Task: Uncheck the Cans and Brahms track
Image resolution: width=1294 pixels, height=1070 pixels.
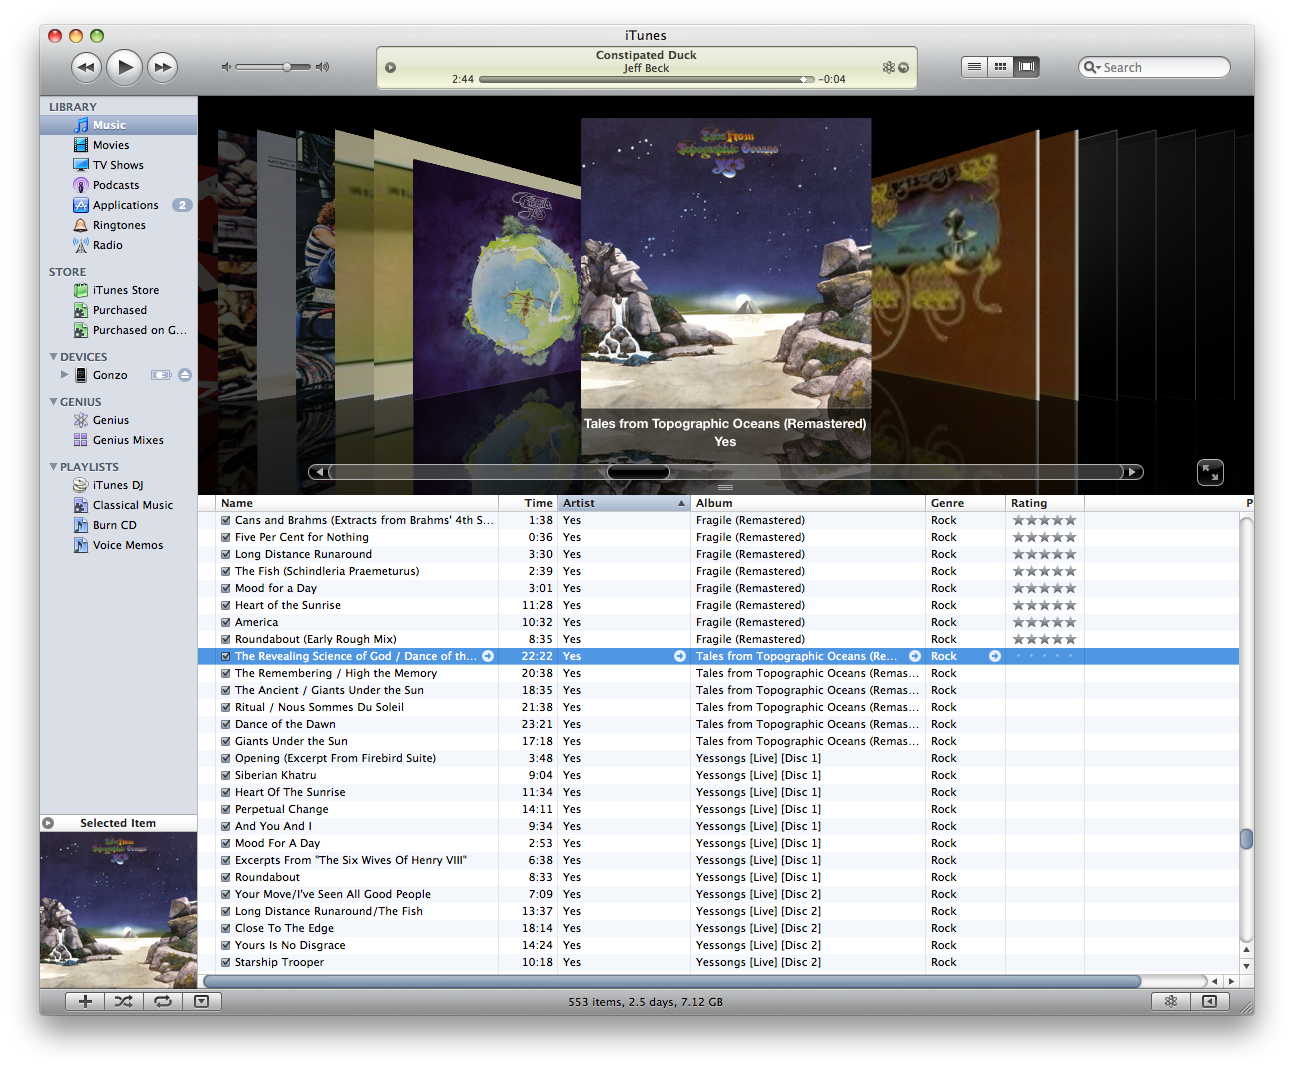Action: (x=226, y=520)
